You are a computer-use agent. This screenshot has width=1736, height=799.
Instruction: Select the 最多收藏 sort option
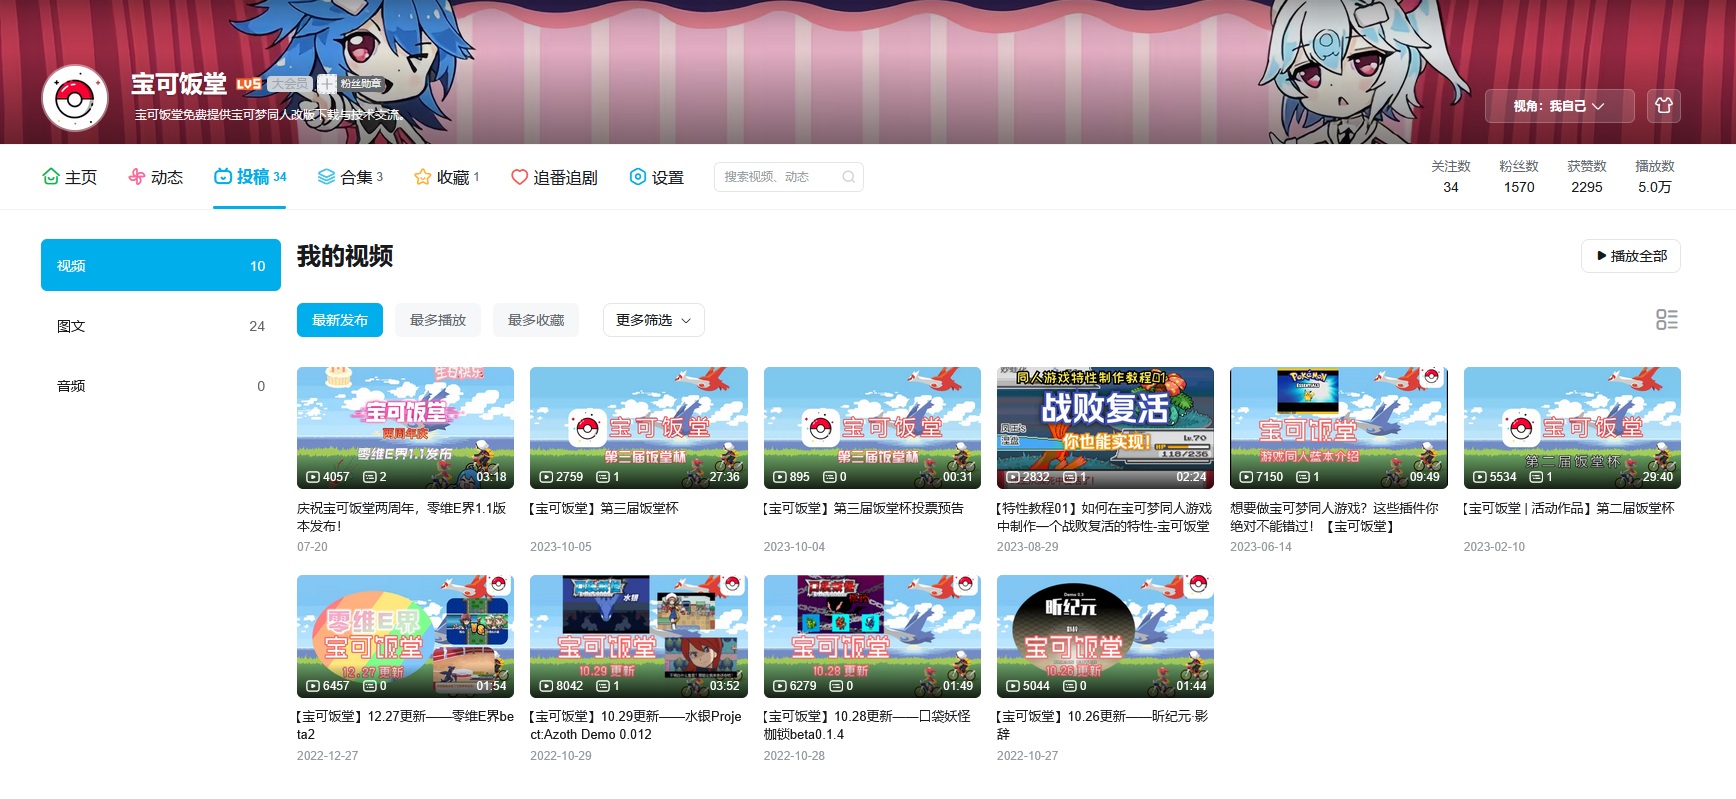pyautogui.click(x=536, y=320)
